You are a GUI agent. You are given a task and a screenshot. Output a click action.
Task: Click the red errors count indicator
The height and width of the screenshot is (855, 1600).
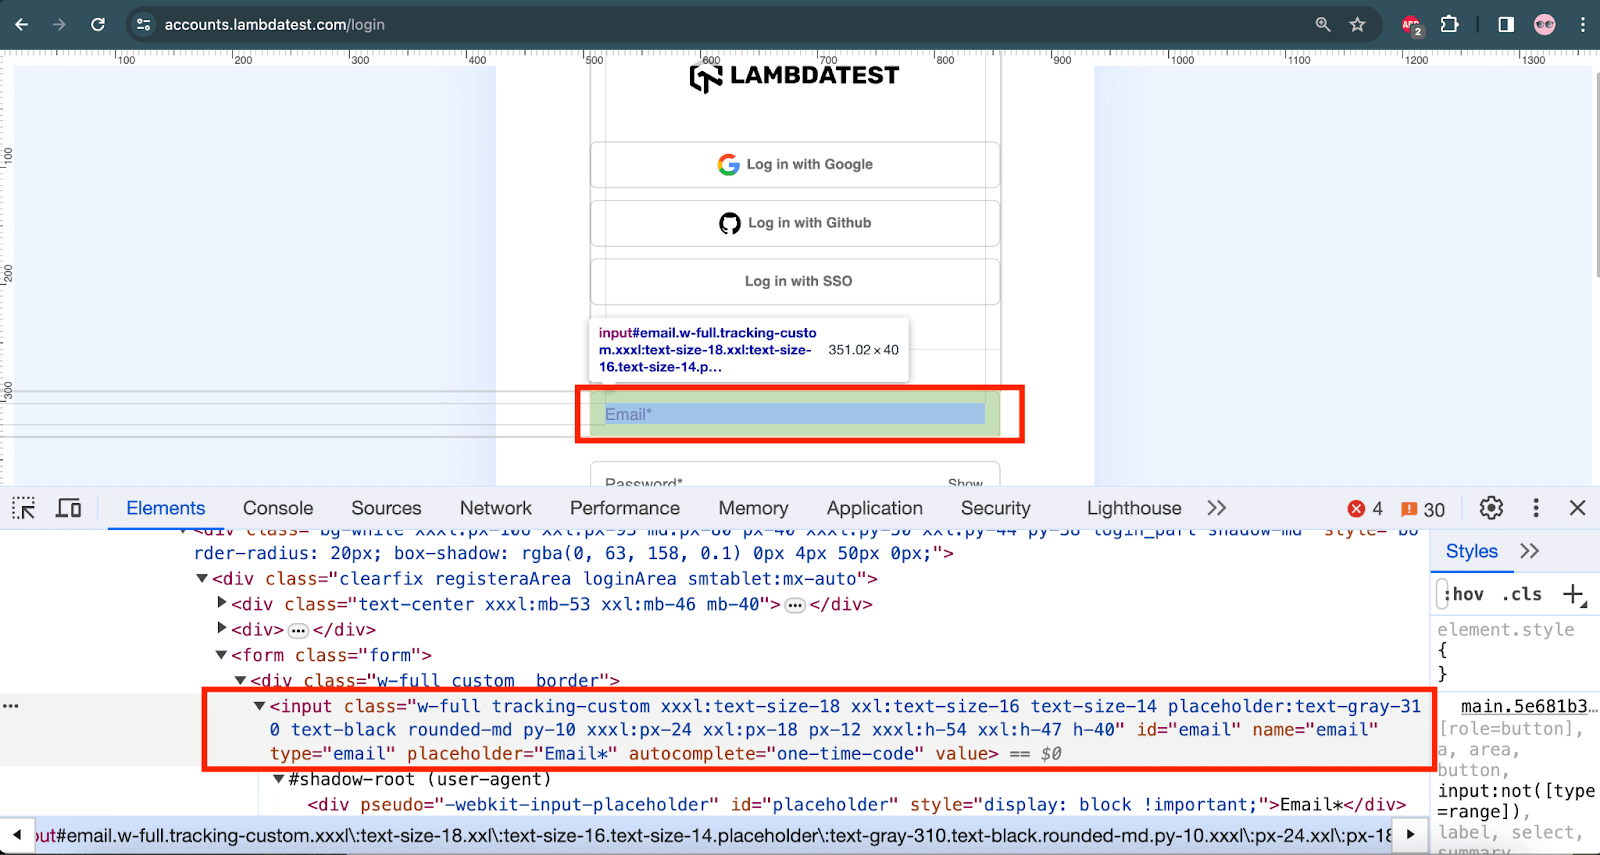(x=1365, y=509)
